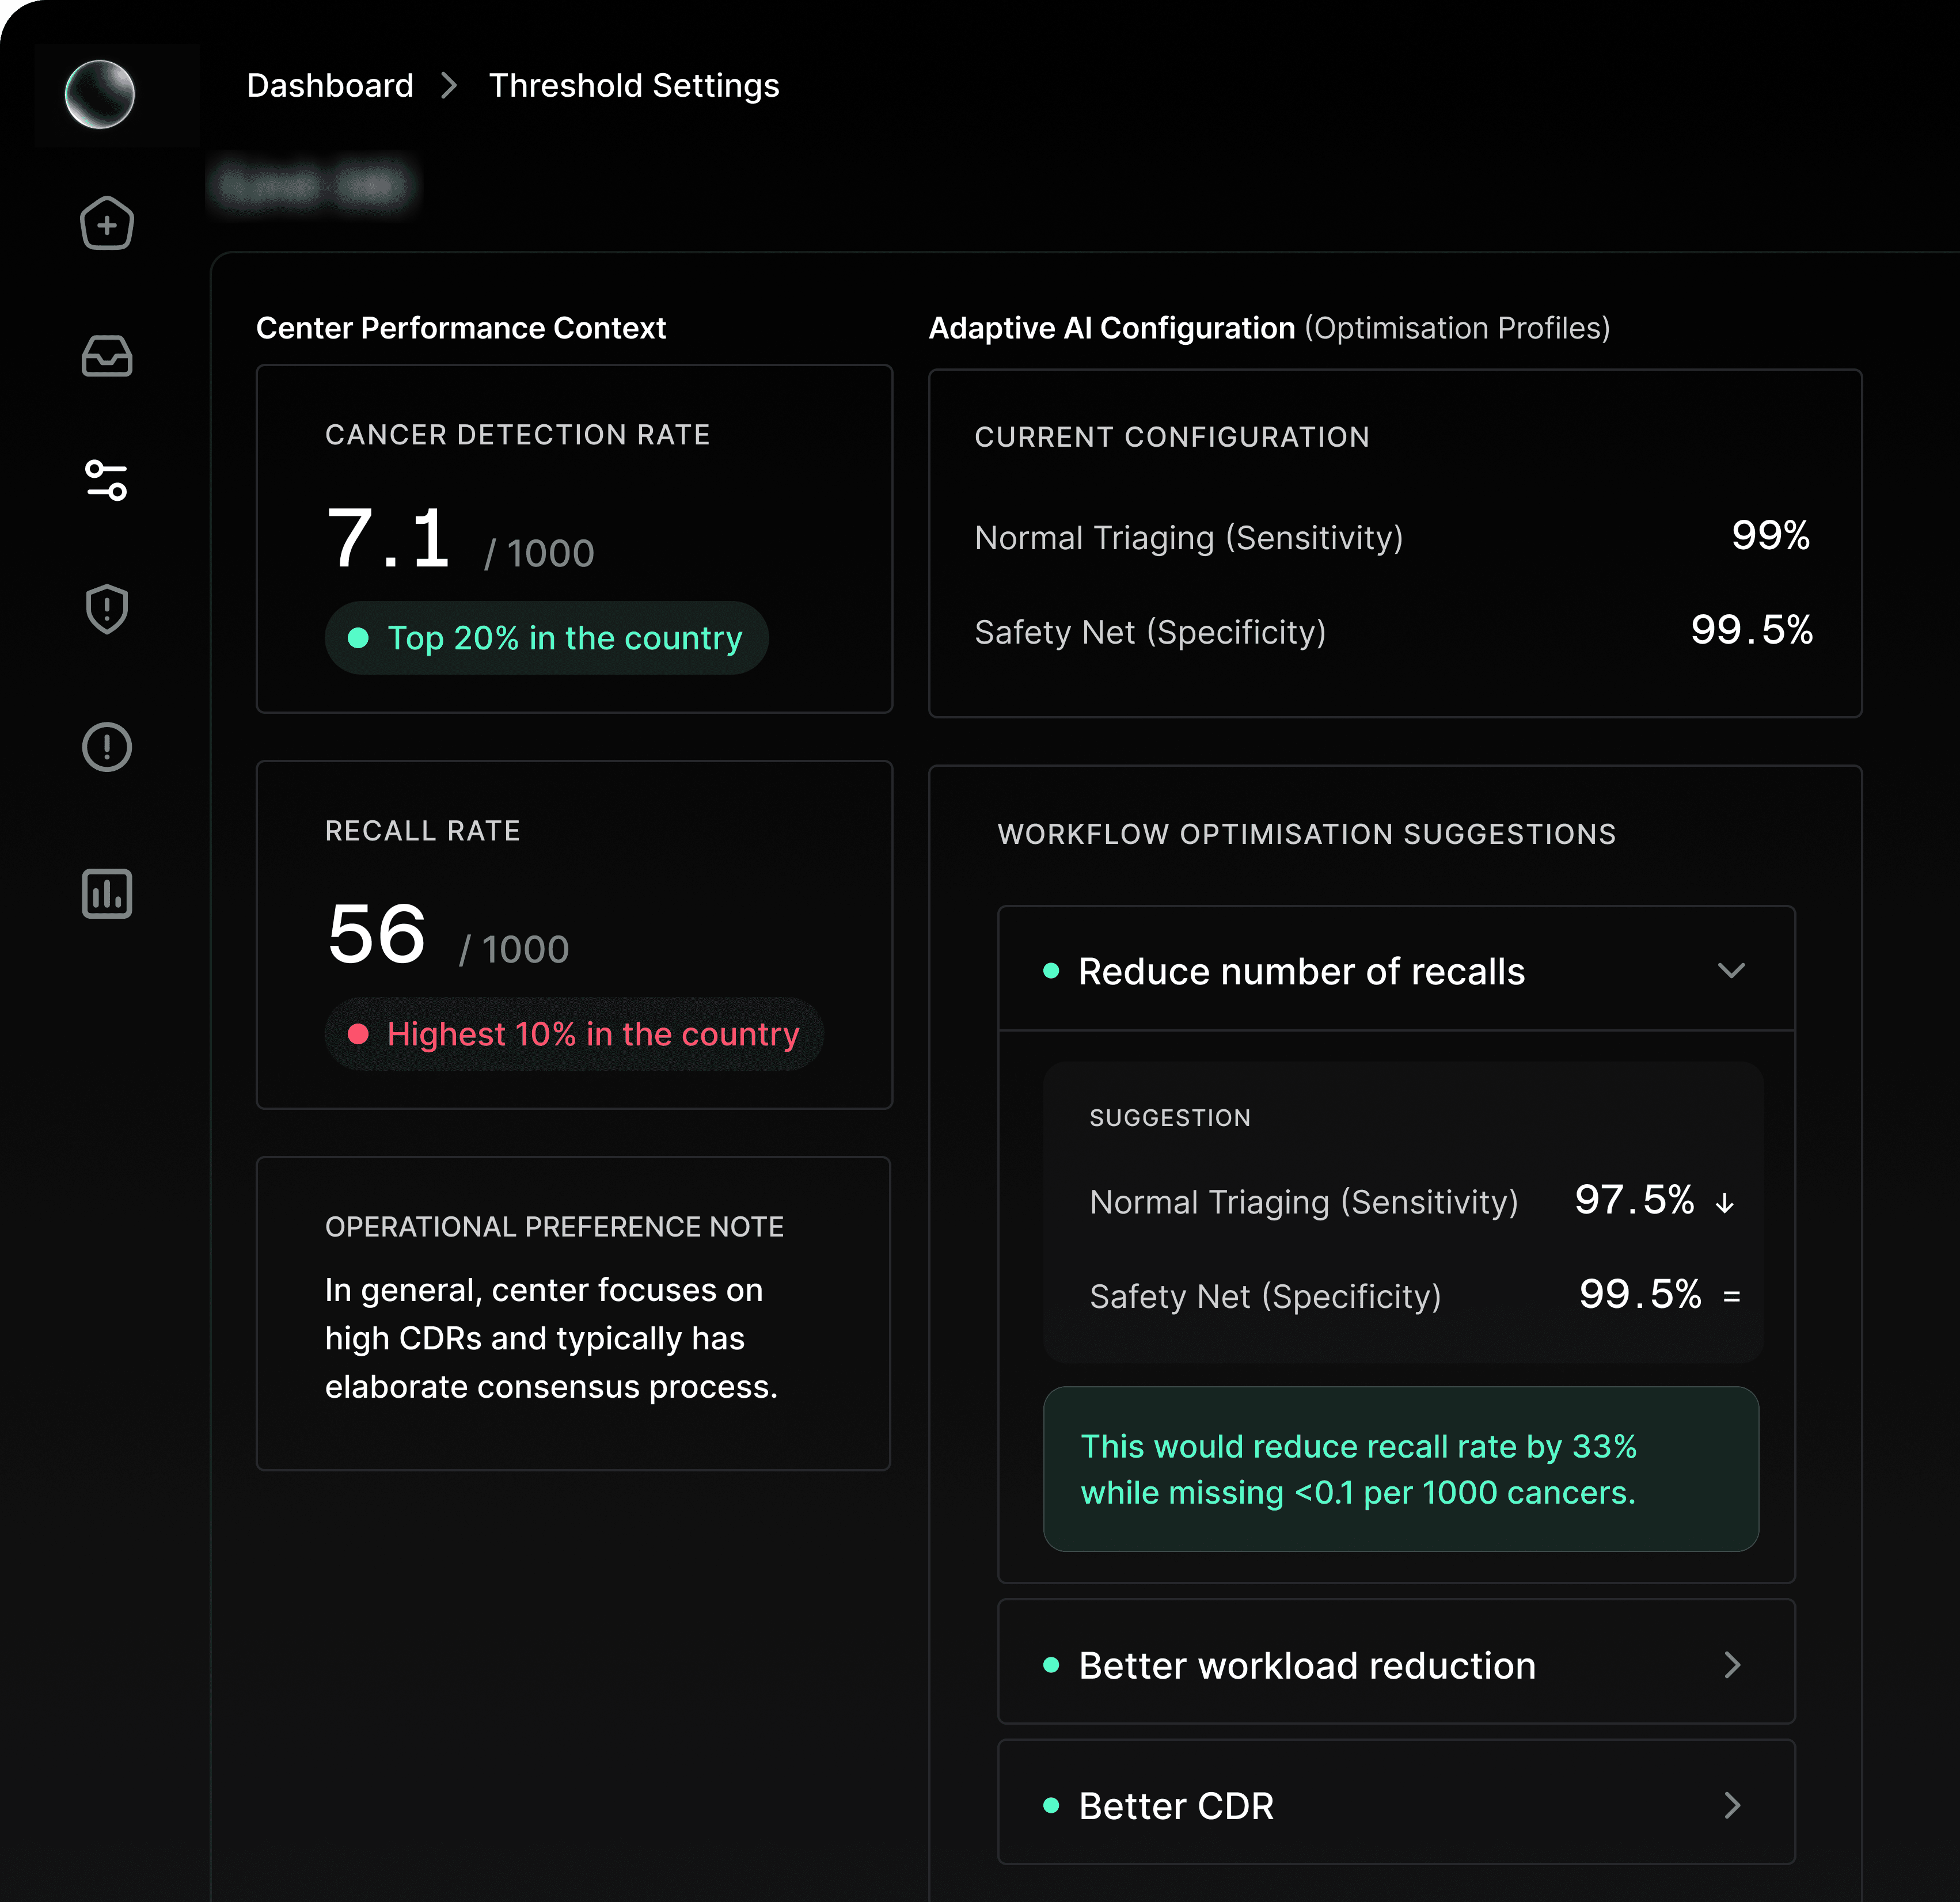This screenshot has height=1902, width=1960.
Task: Click the Top 20% in the country badge
Action: tap(546, 638)
